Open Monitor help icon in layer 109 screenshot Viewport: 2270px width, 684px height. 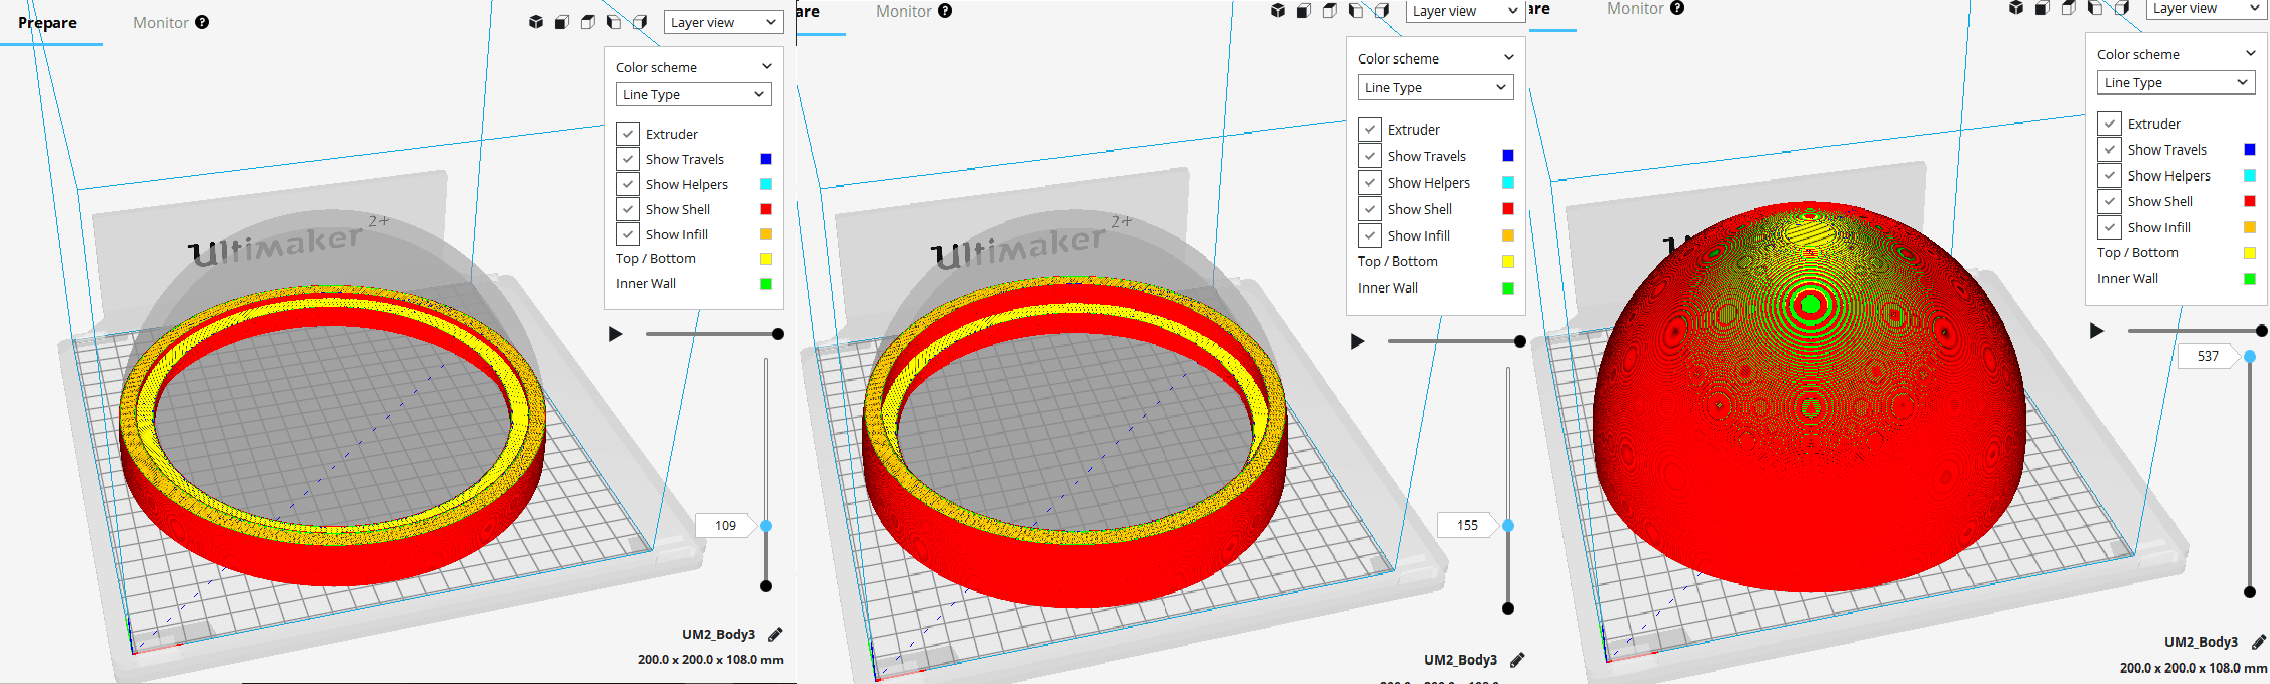pos(202,22)
